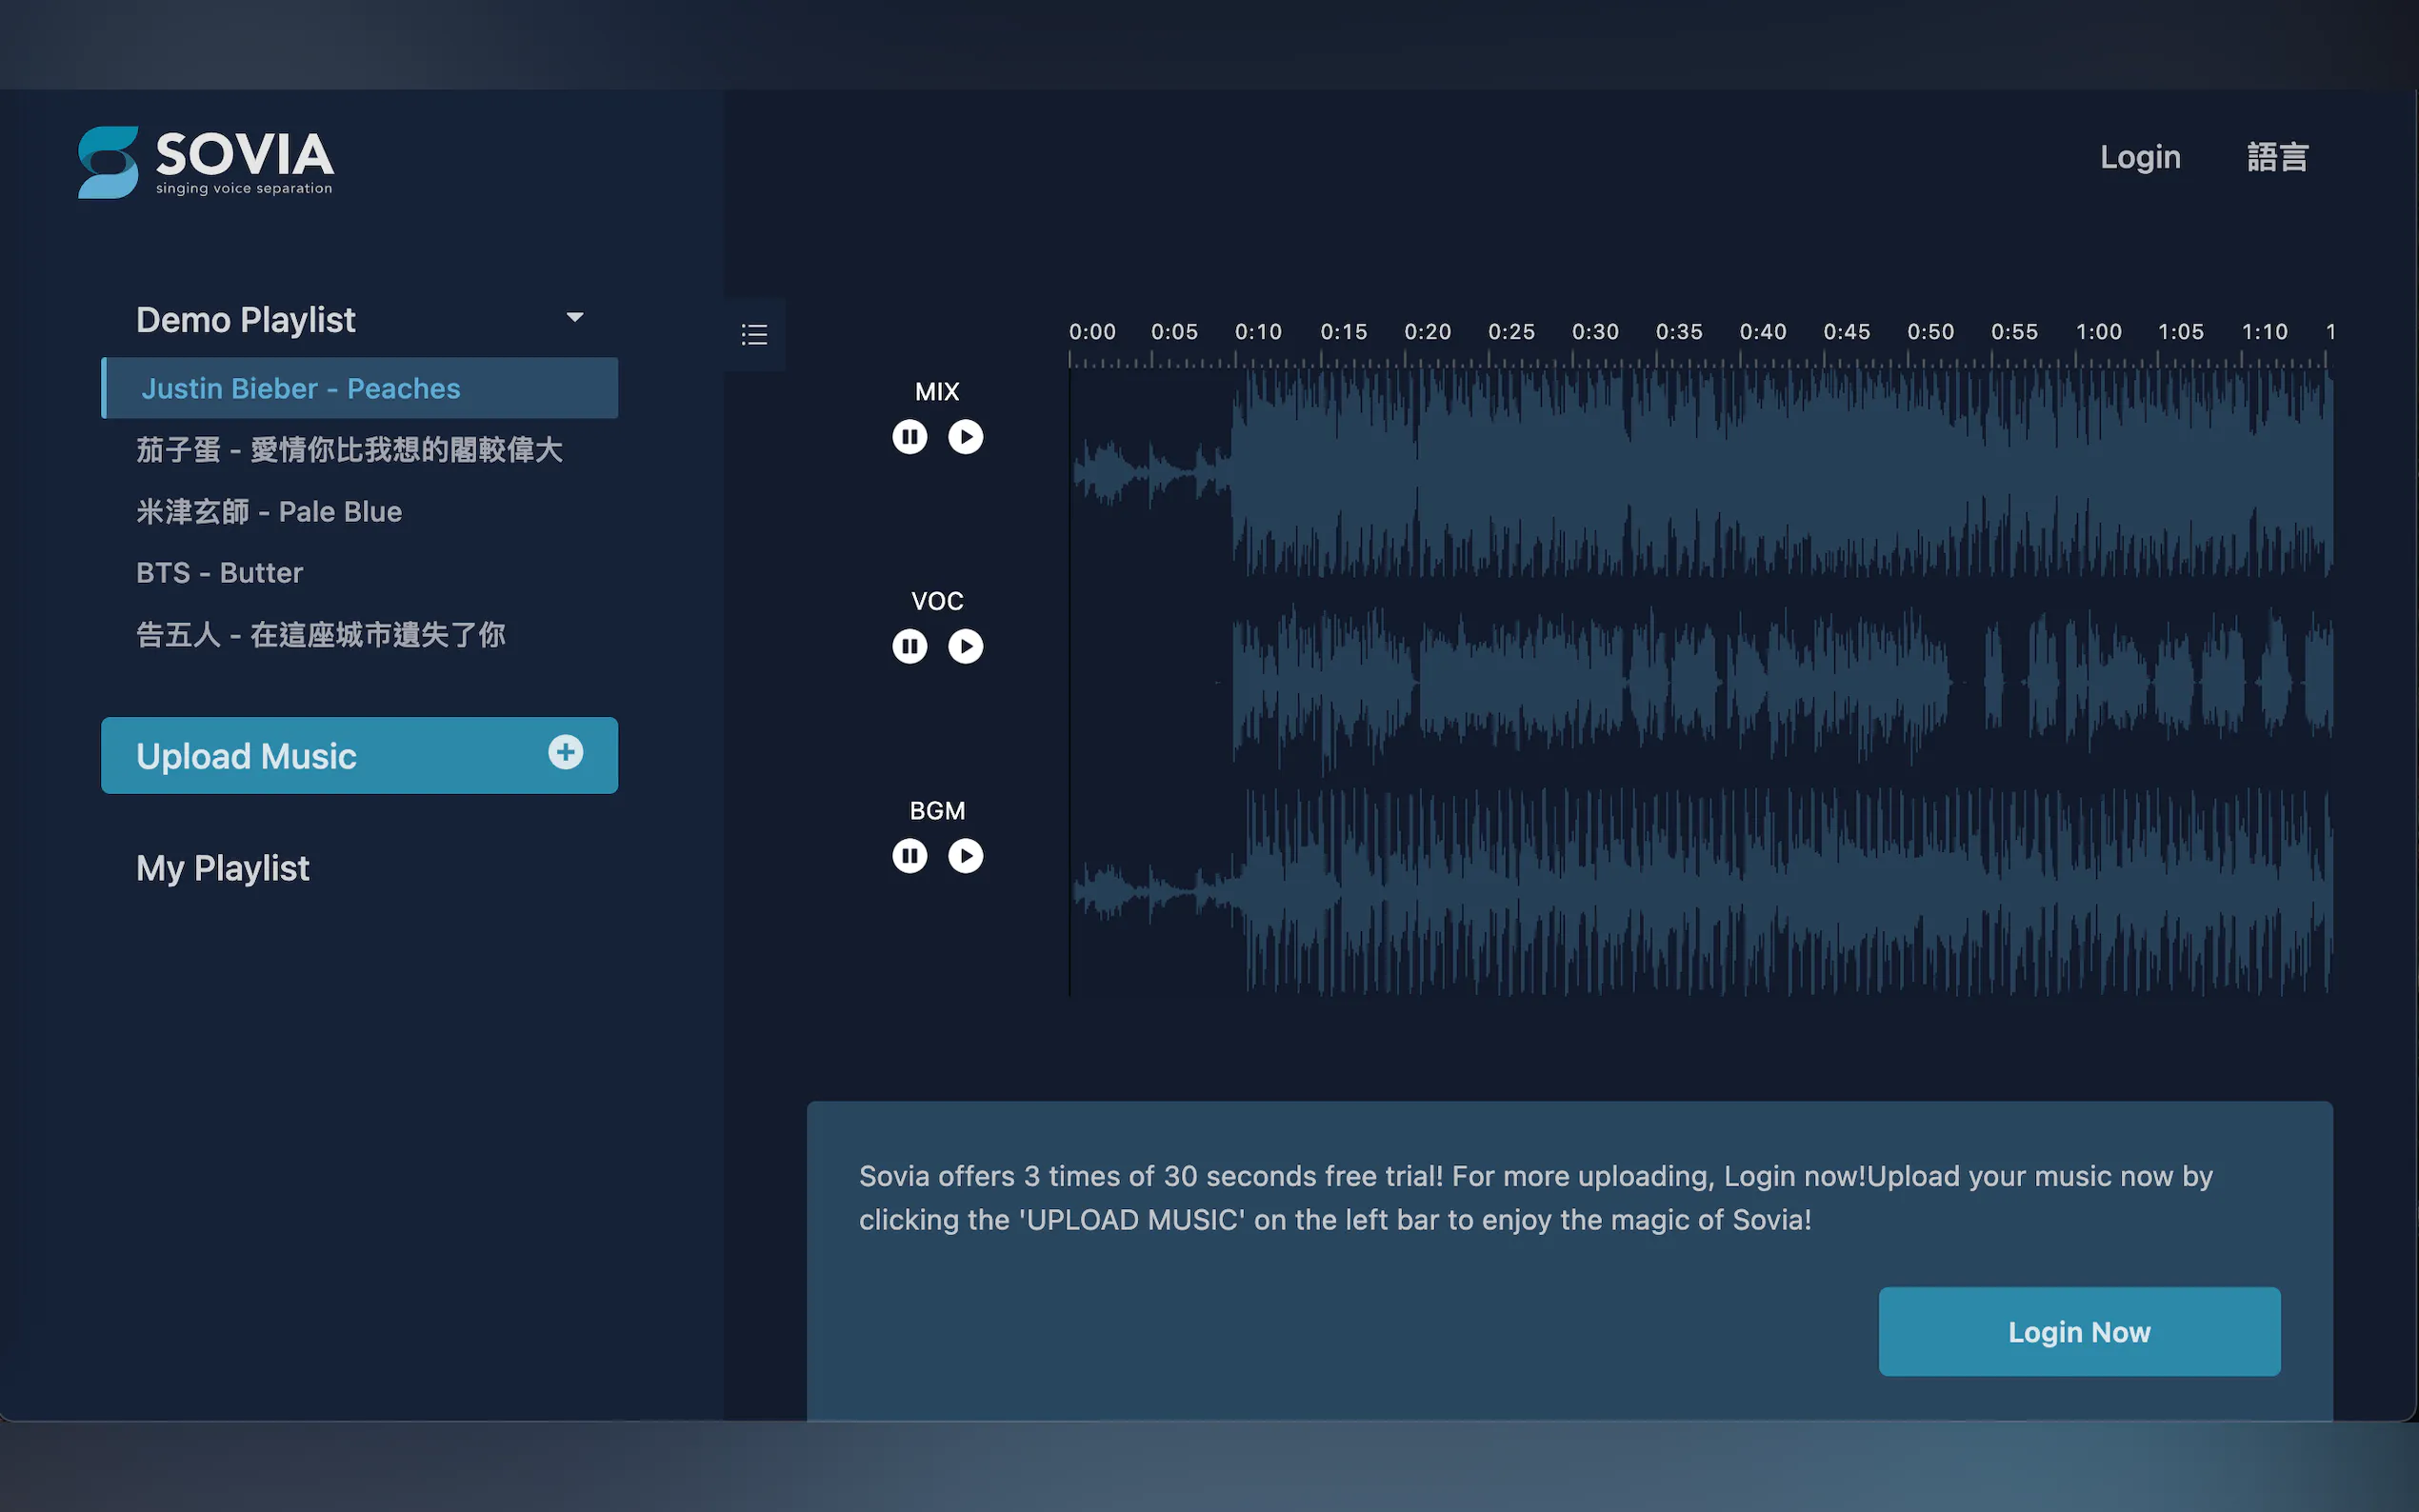Pause the BGM track
Screen dimensions: 2419x1512
pos(909,856)
